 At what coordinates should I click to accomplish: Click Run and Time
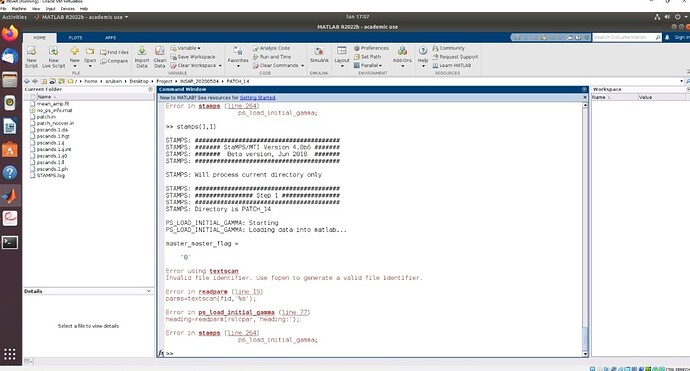pyautogui.click(x=272, y=57)
